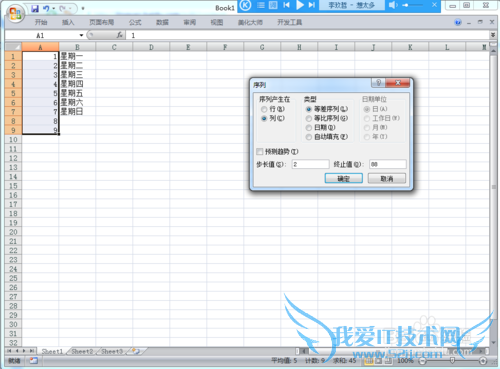Viewport: 500px width, 369px height.
Task: Close the music player bar
Action: 434,5
